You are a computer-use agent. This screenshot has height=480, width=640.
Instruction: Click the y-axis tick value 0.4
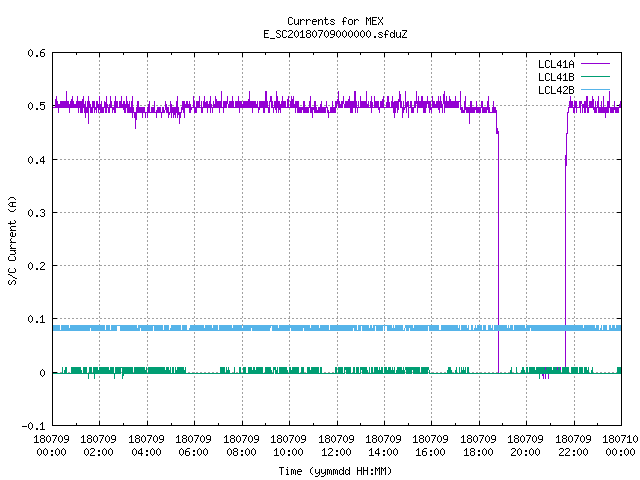coord(36,160)
